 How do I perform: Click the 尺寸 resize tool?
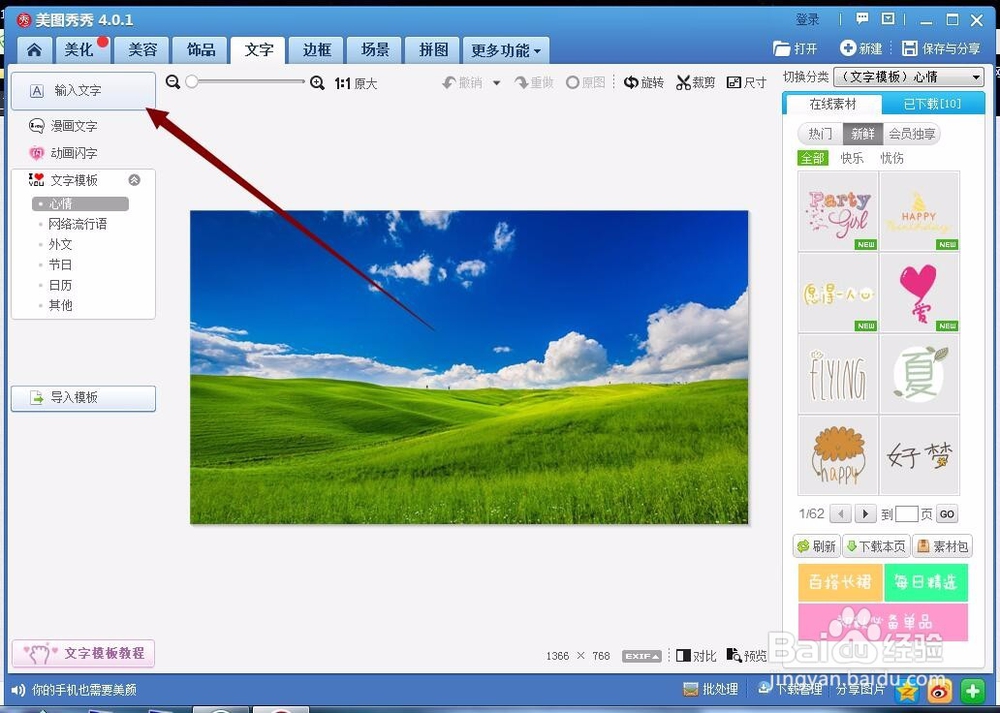(746, 82)
